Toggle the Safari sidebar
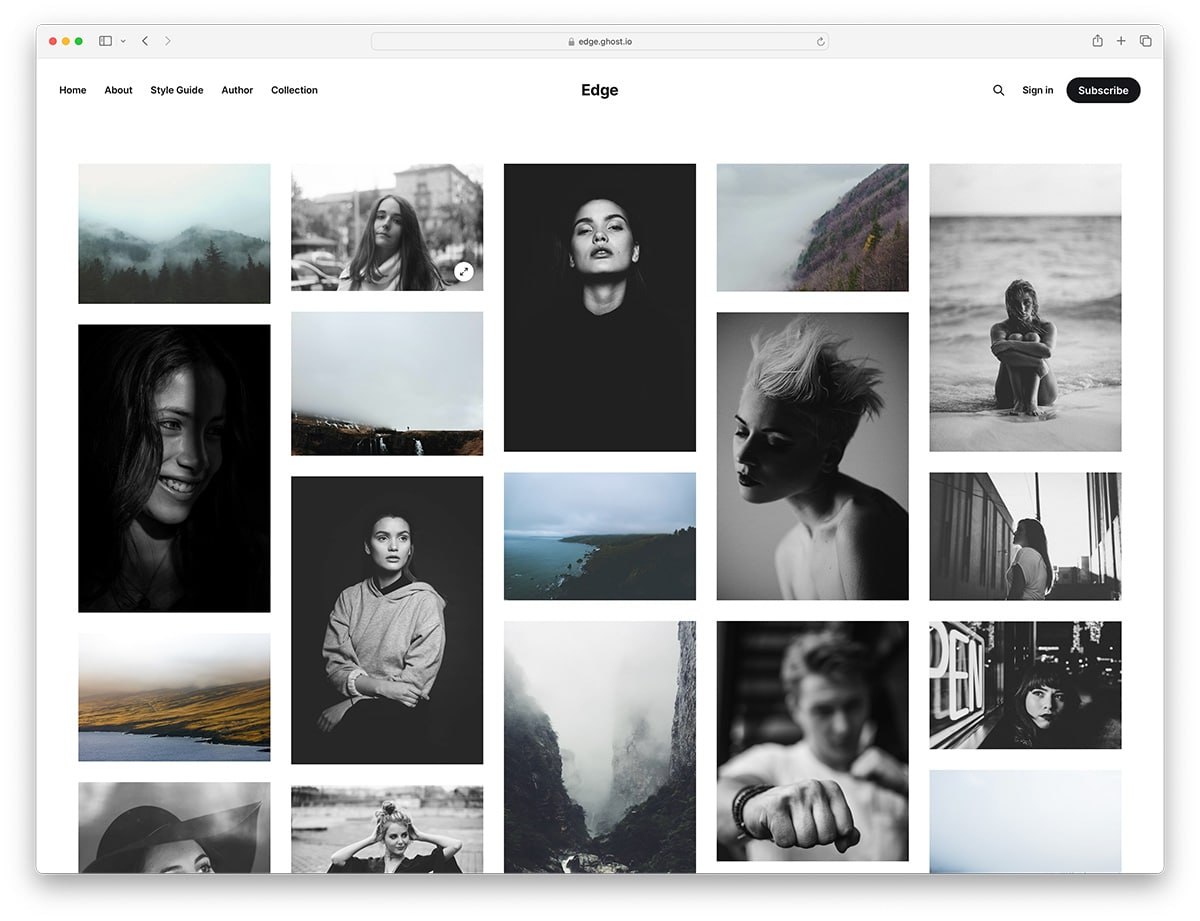Image resolution: width=1200 pixels, height=921 pixels. pos(105,40)
